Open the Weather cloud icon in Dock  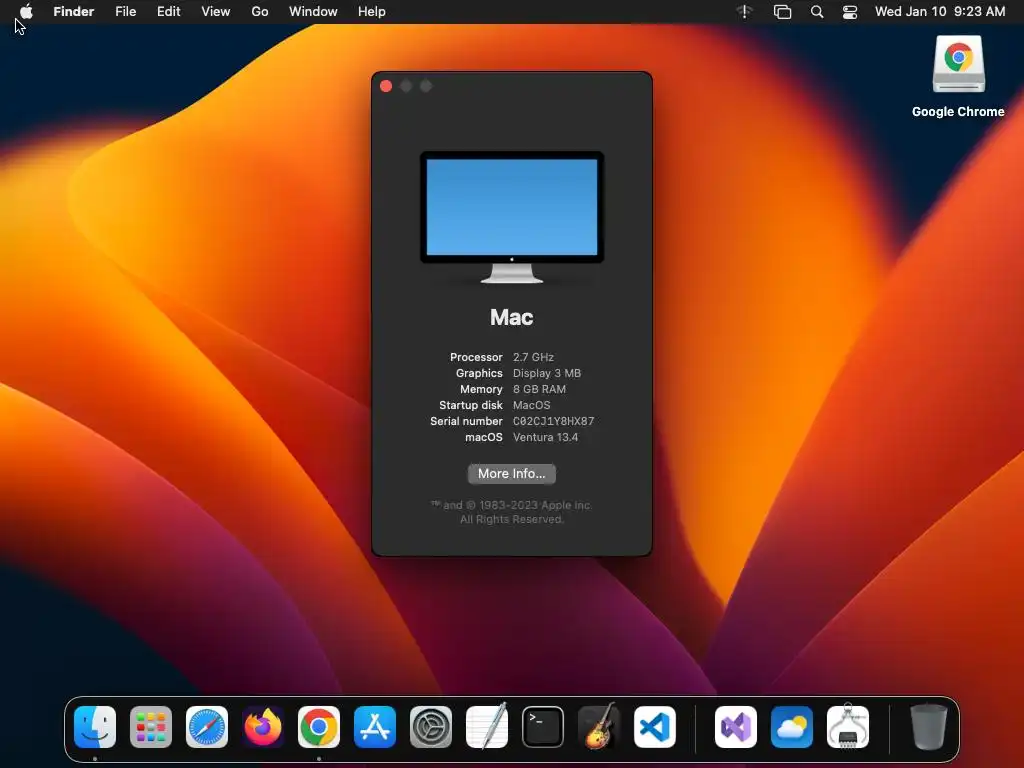coord(792,727)
